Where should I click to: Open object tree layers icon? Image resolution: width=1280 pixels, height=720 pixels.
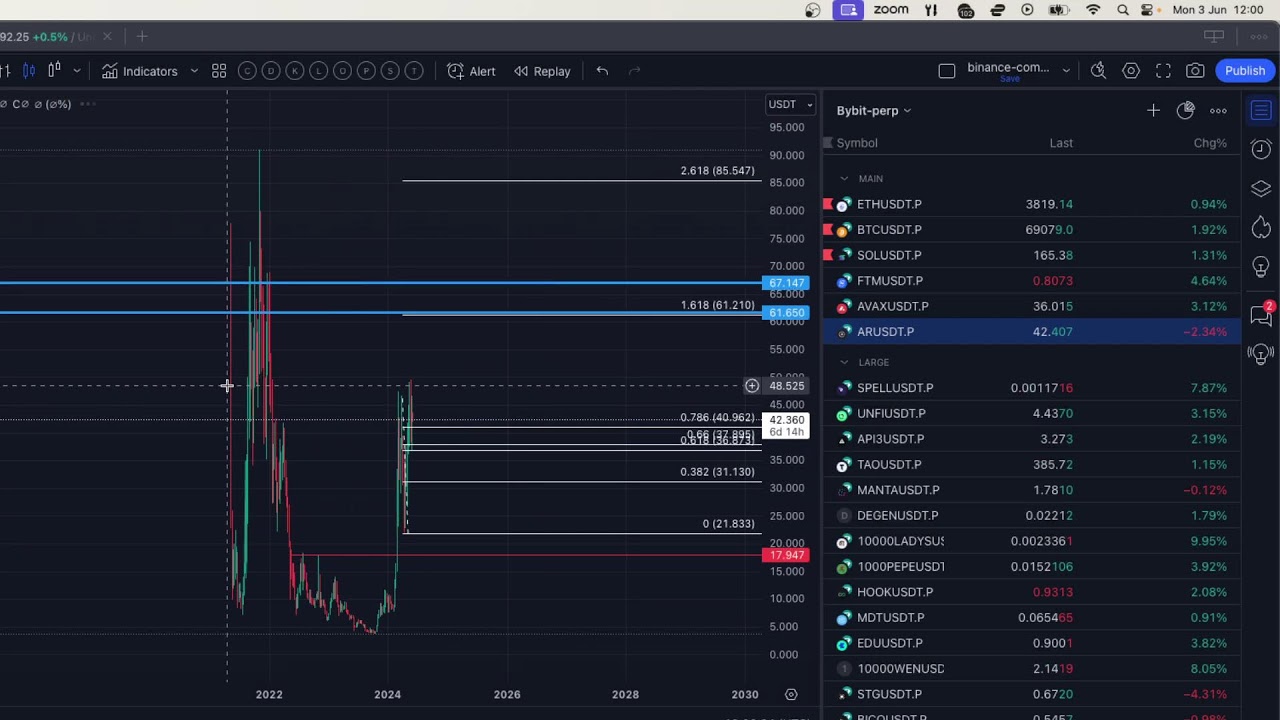[x=1261, y=189]
